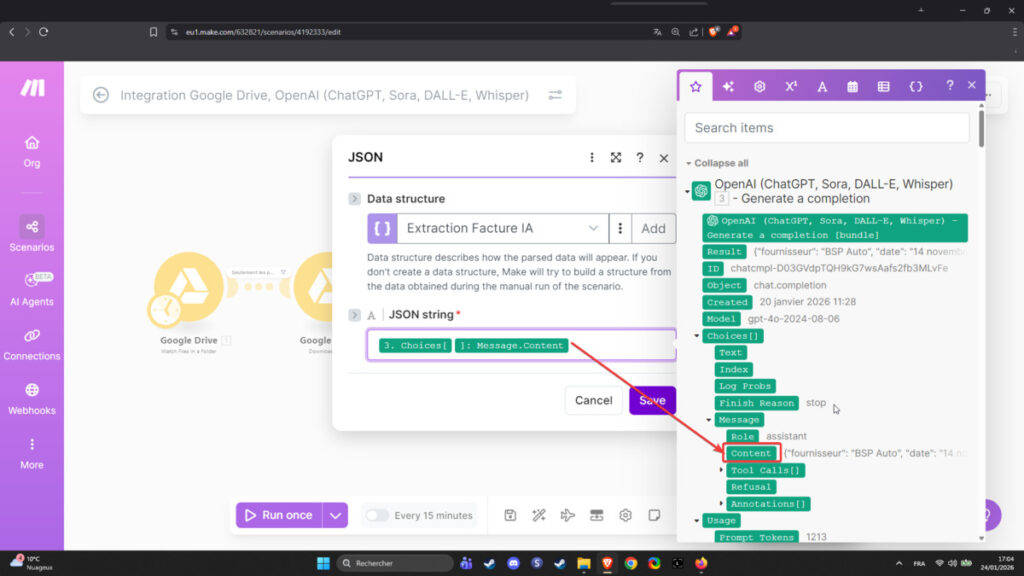Toggle the Every 15 minutes schedule switch

(x=377, y=515)
